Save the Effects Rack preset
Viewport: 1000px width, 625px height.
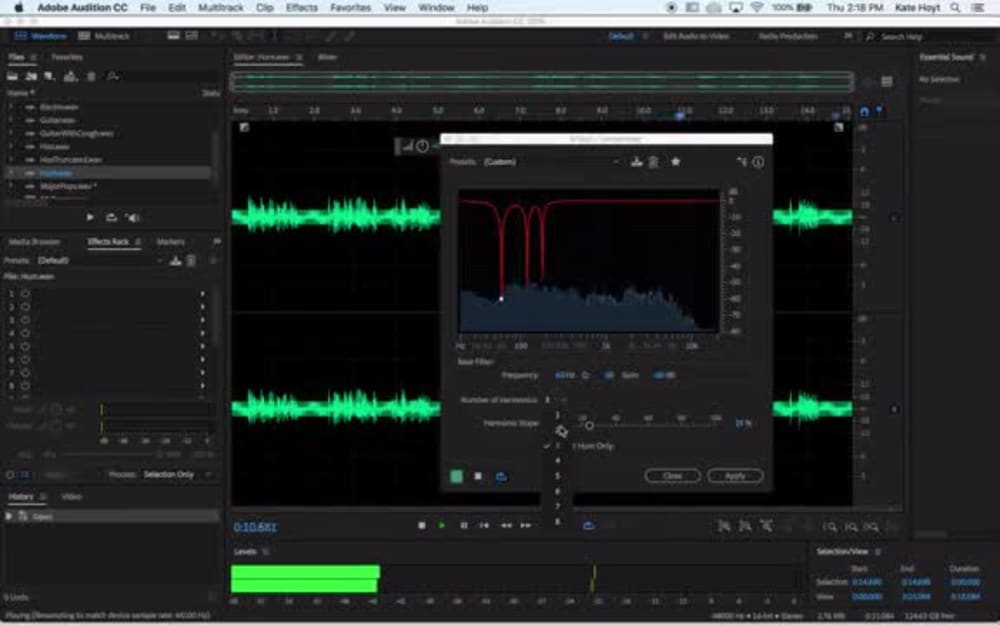175,260
